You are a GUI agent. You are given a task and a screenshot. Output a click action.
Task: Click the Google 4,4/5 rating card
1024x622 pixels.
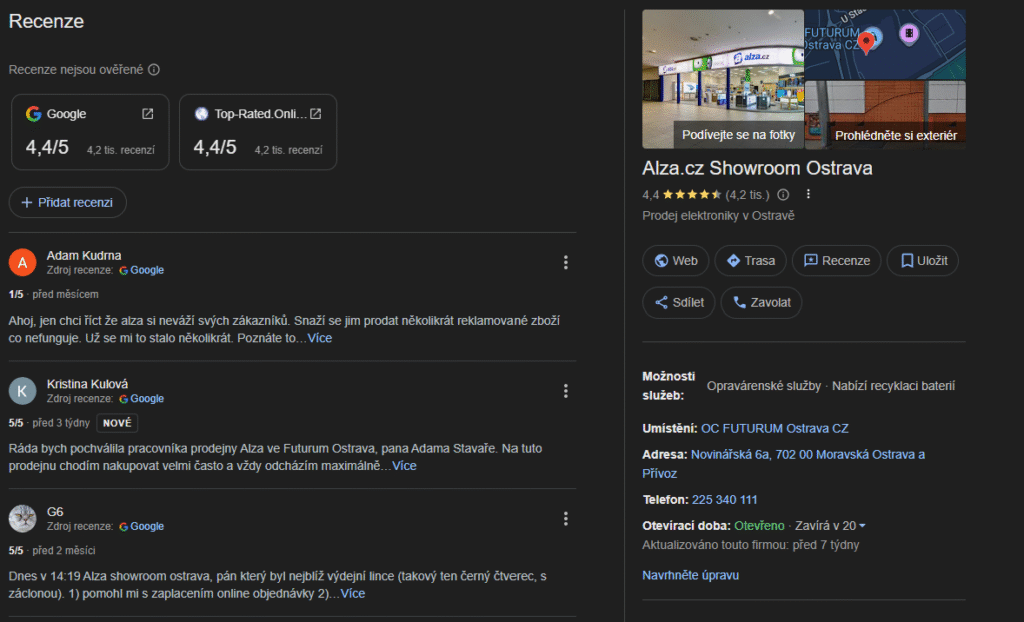tap(90, 132)
